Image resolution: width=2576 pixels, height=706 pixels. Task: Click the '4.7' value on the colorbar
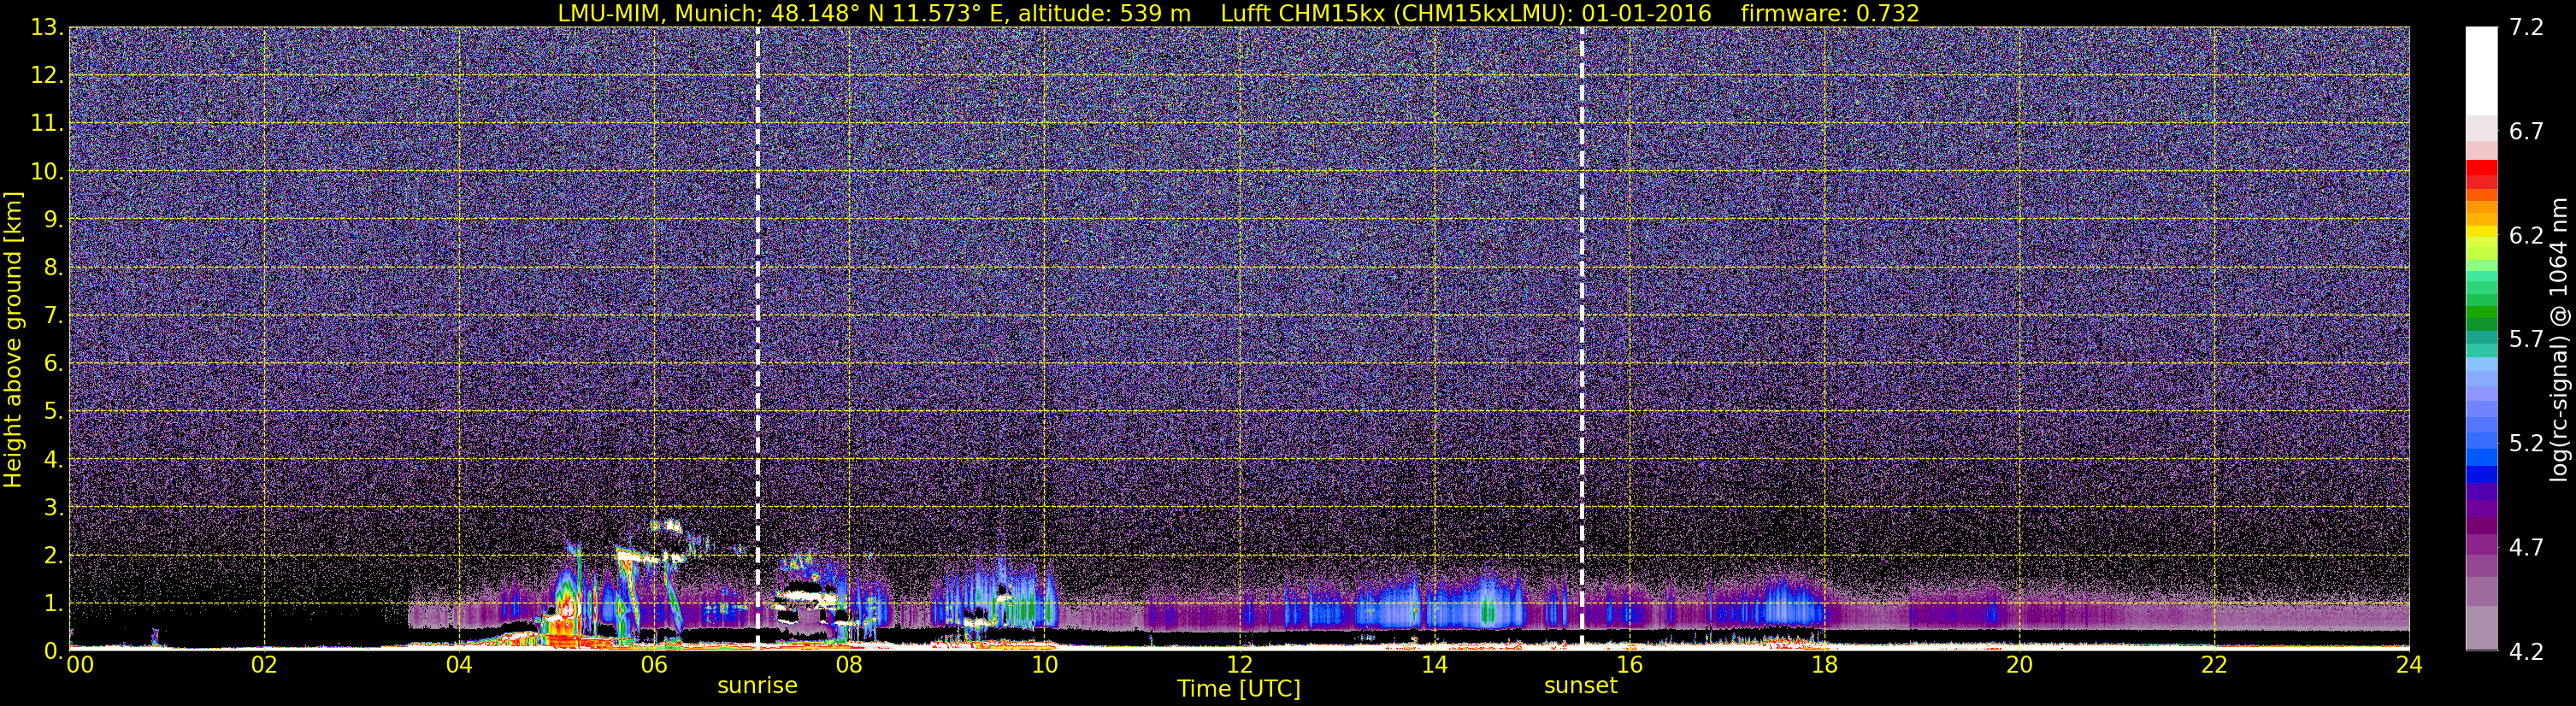(2526, 547)
